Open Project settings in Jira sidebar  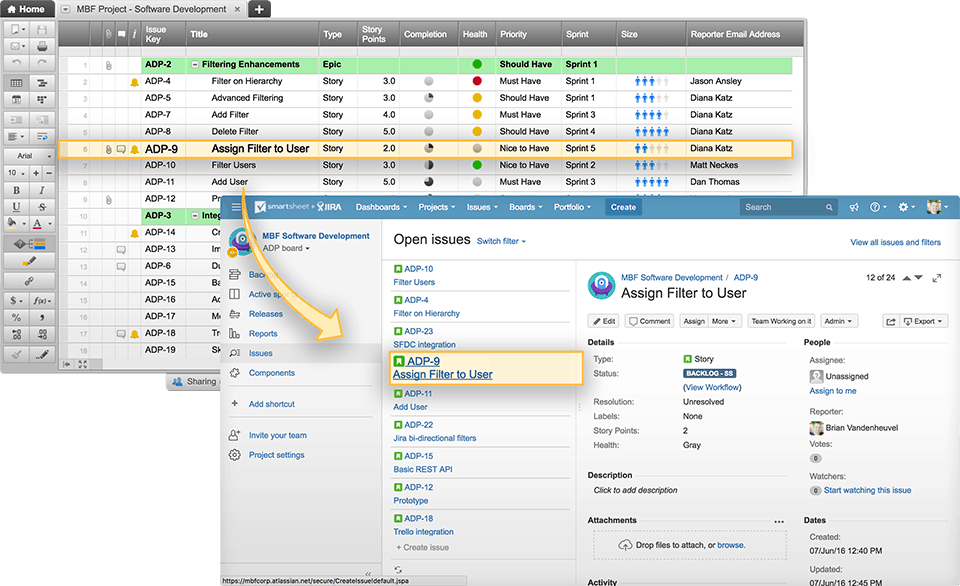click(x=276, y=455)
